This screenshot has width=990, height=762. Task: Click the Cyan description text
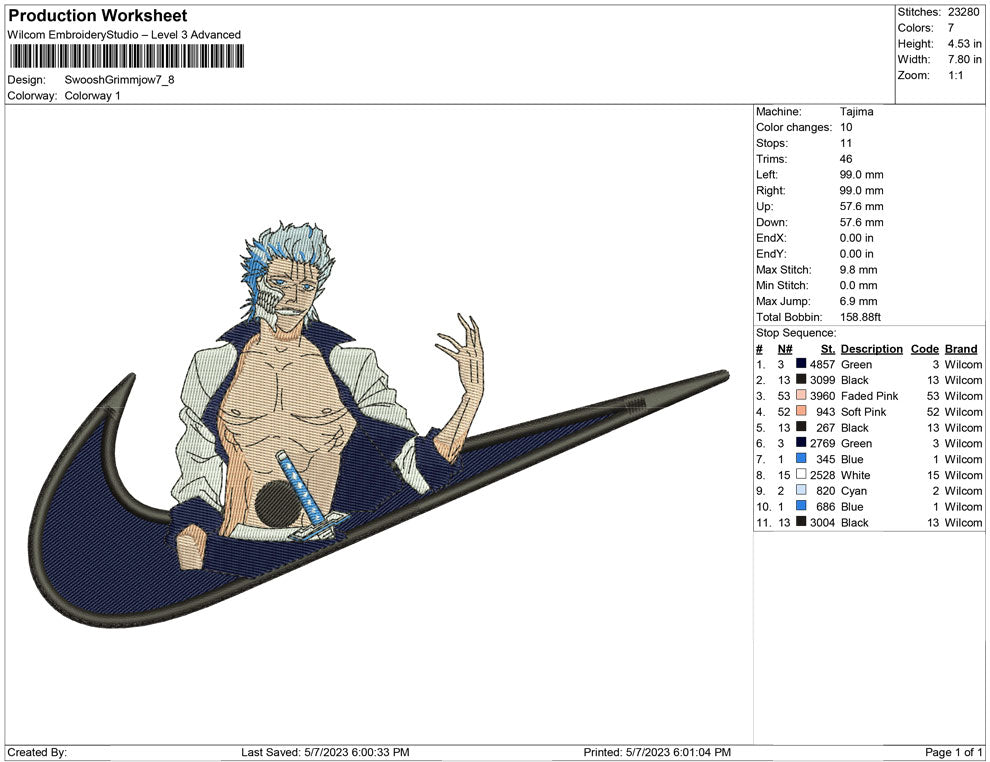point(854,491)
